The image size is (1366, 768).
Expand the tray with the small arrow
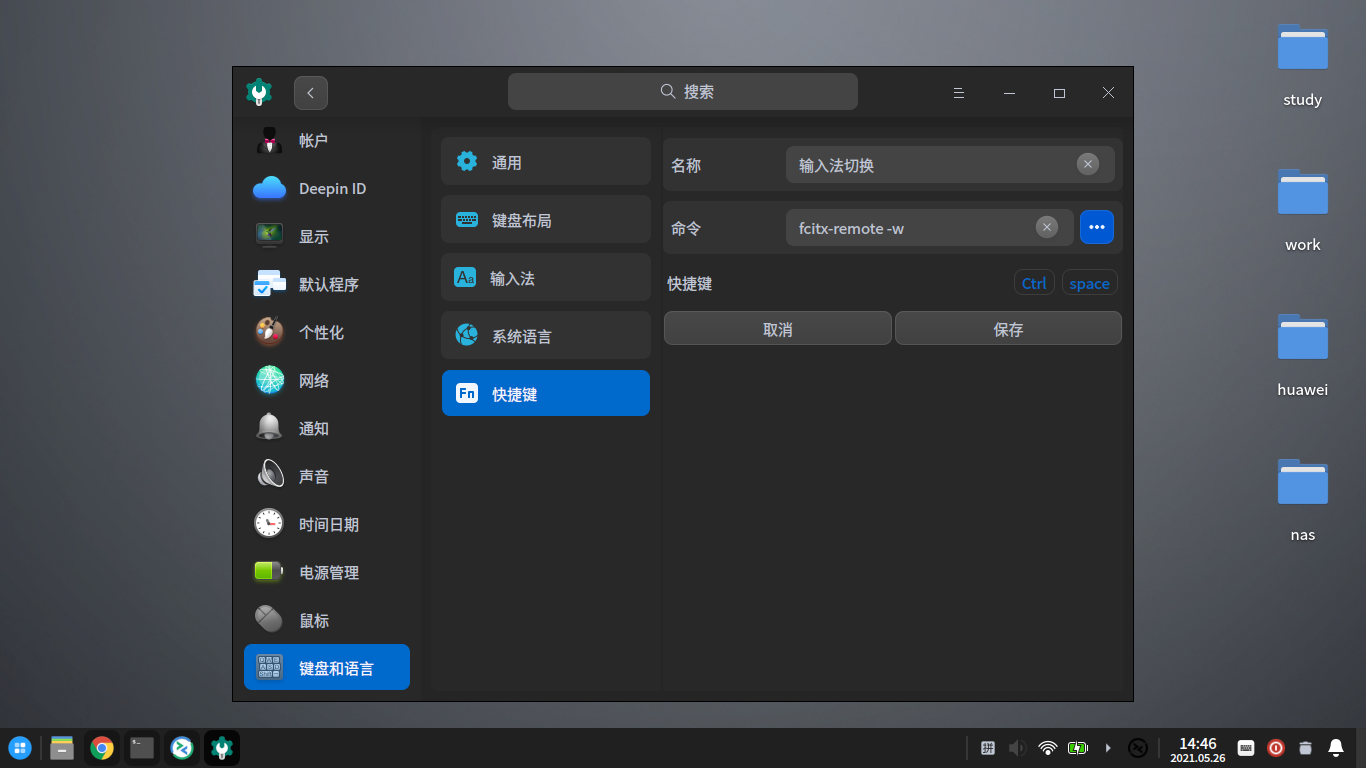click(1108, 748)
